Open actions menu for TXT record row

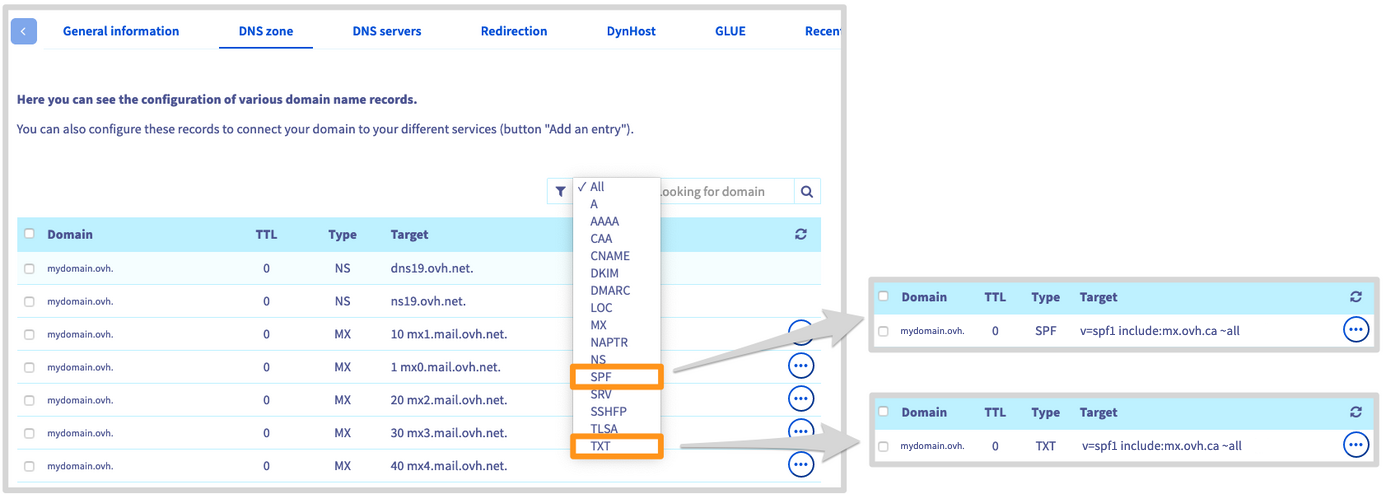click(1355, 445)
